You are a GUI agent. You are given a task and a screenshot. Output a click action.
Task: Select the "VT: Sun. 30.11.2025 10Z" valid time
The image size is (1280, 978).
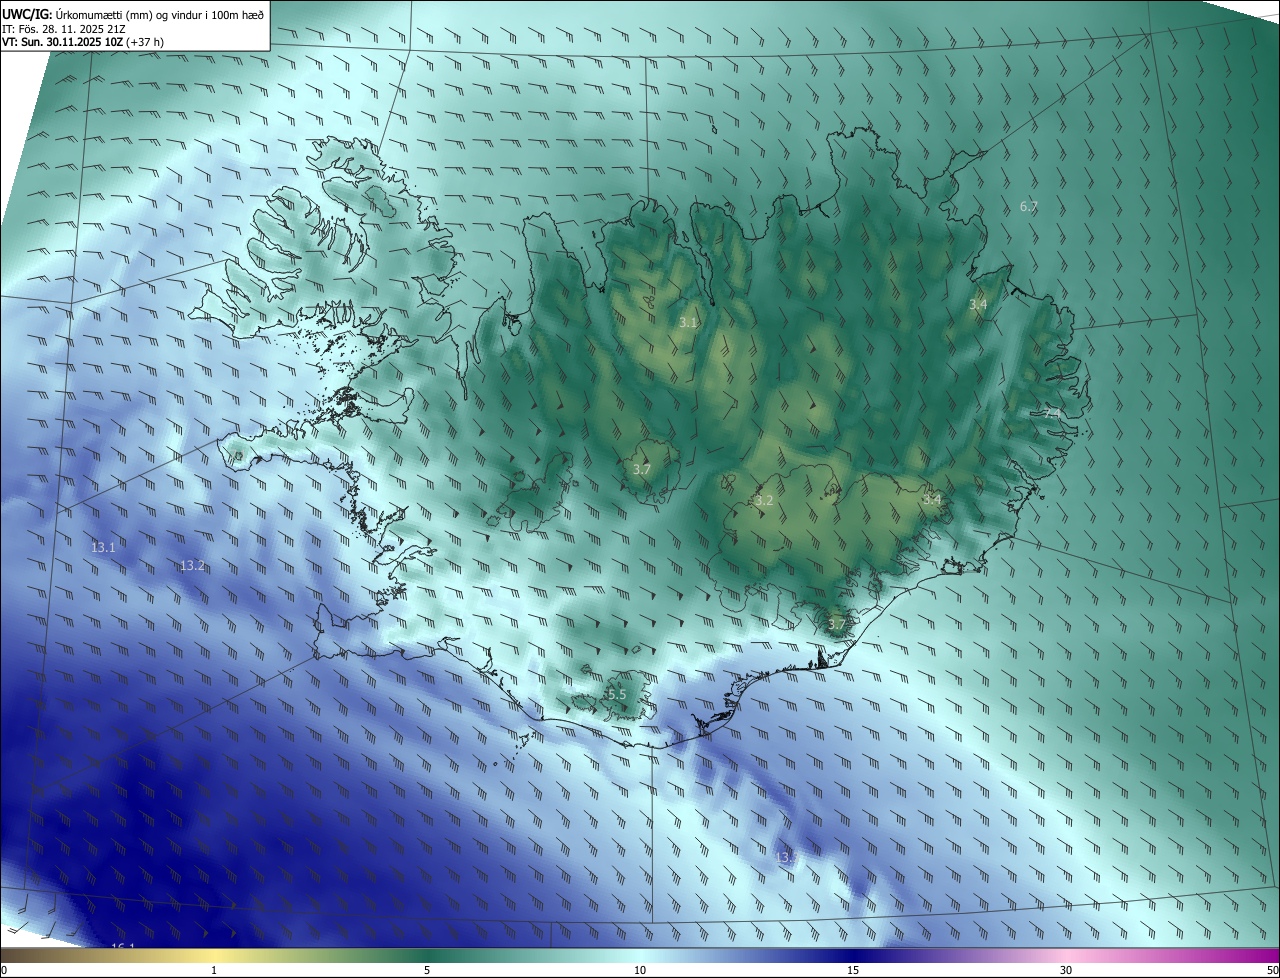[x=62, y=42]
